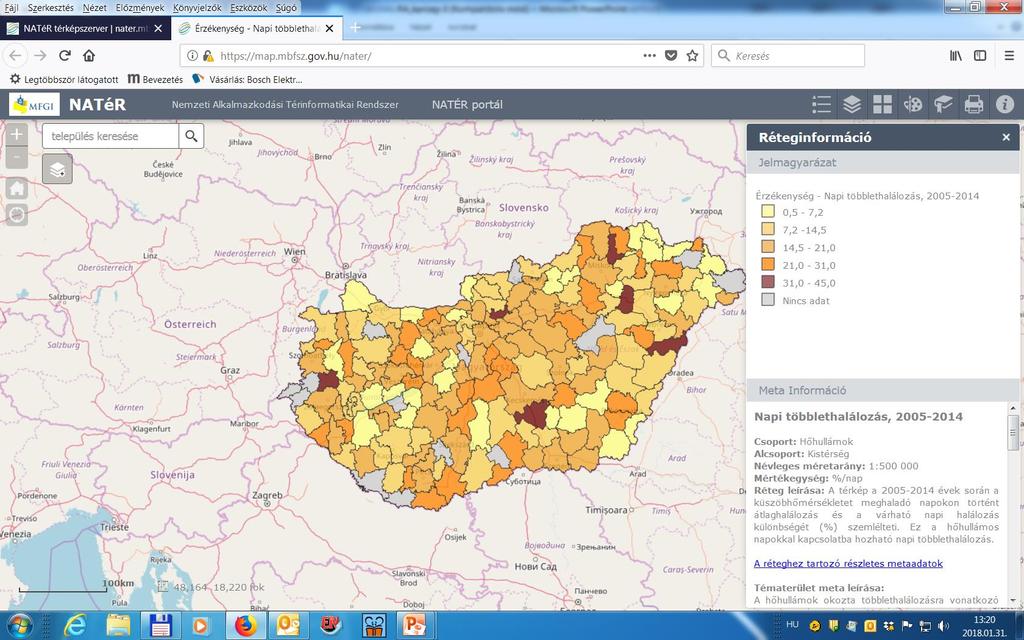Open the Pocket save icon in address bar
Image resolution: width=1024 pixels, height=640 pixels.
coord(671,56)
